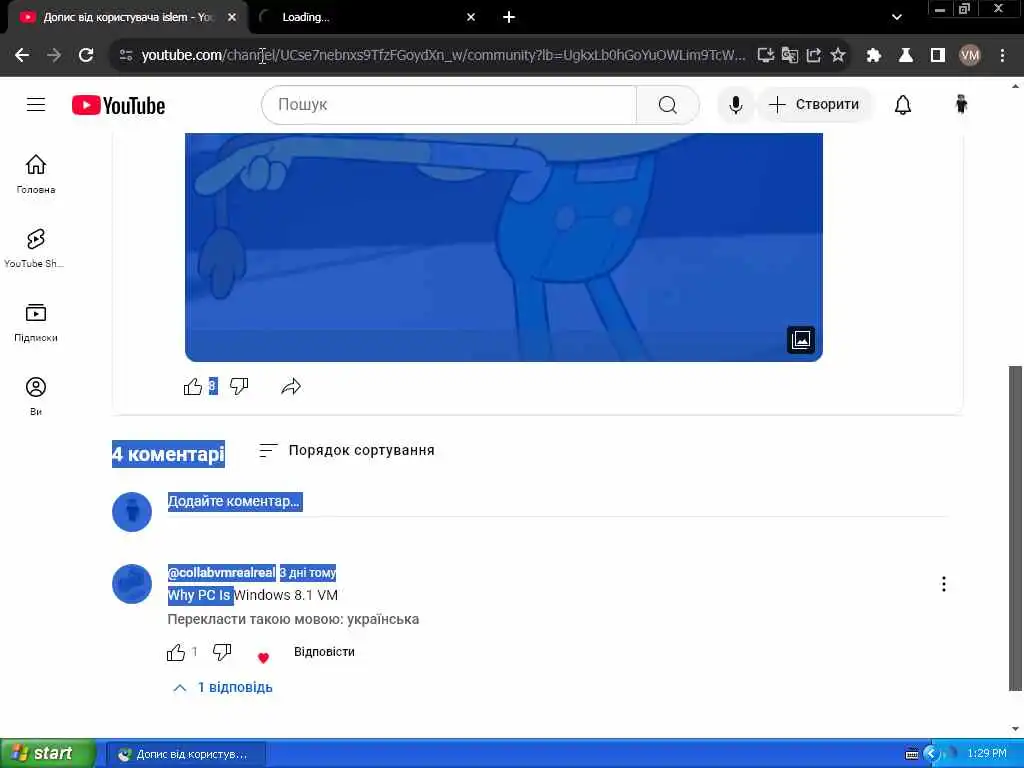Screen dimensions: 1024x768
Task: Open @collabvmrealreal channel link
Action: 221,573
